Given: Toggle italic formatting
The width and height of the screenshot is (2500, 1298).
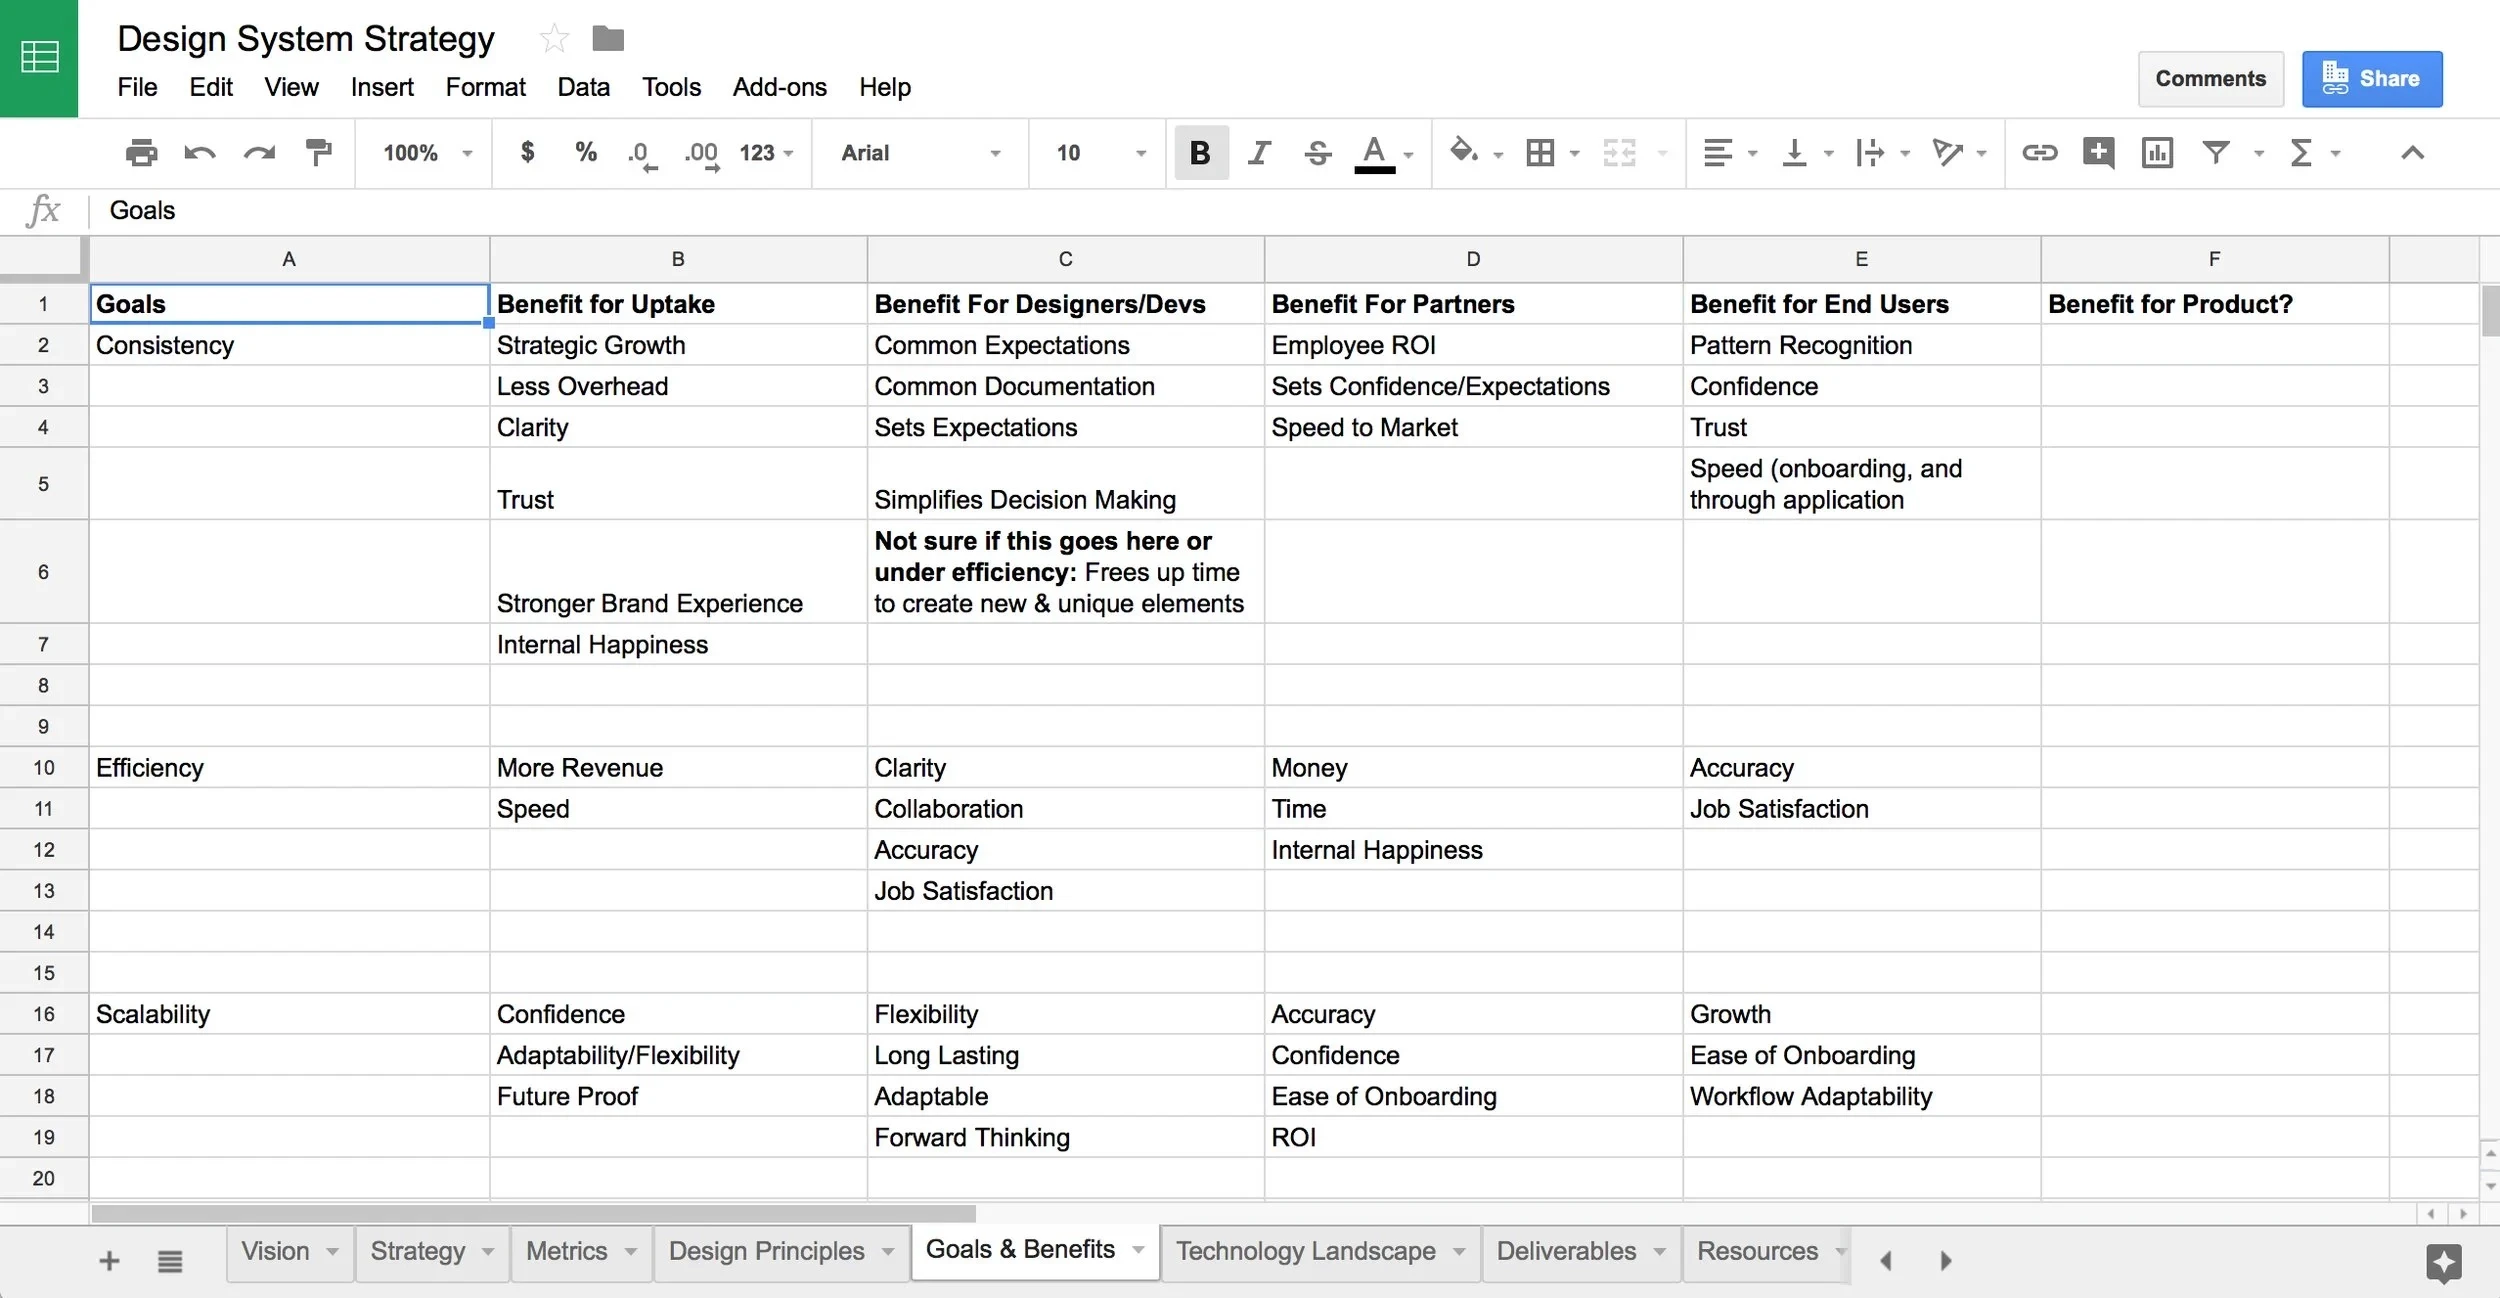Looking at the screenshot, I should pos(1259,153).
